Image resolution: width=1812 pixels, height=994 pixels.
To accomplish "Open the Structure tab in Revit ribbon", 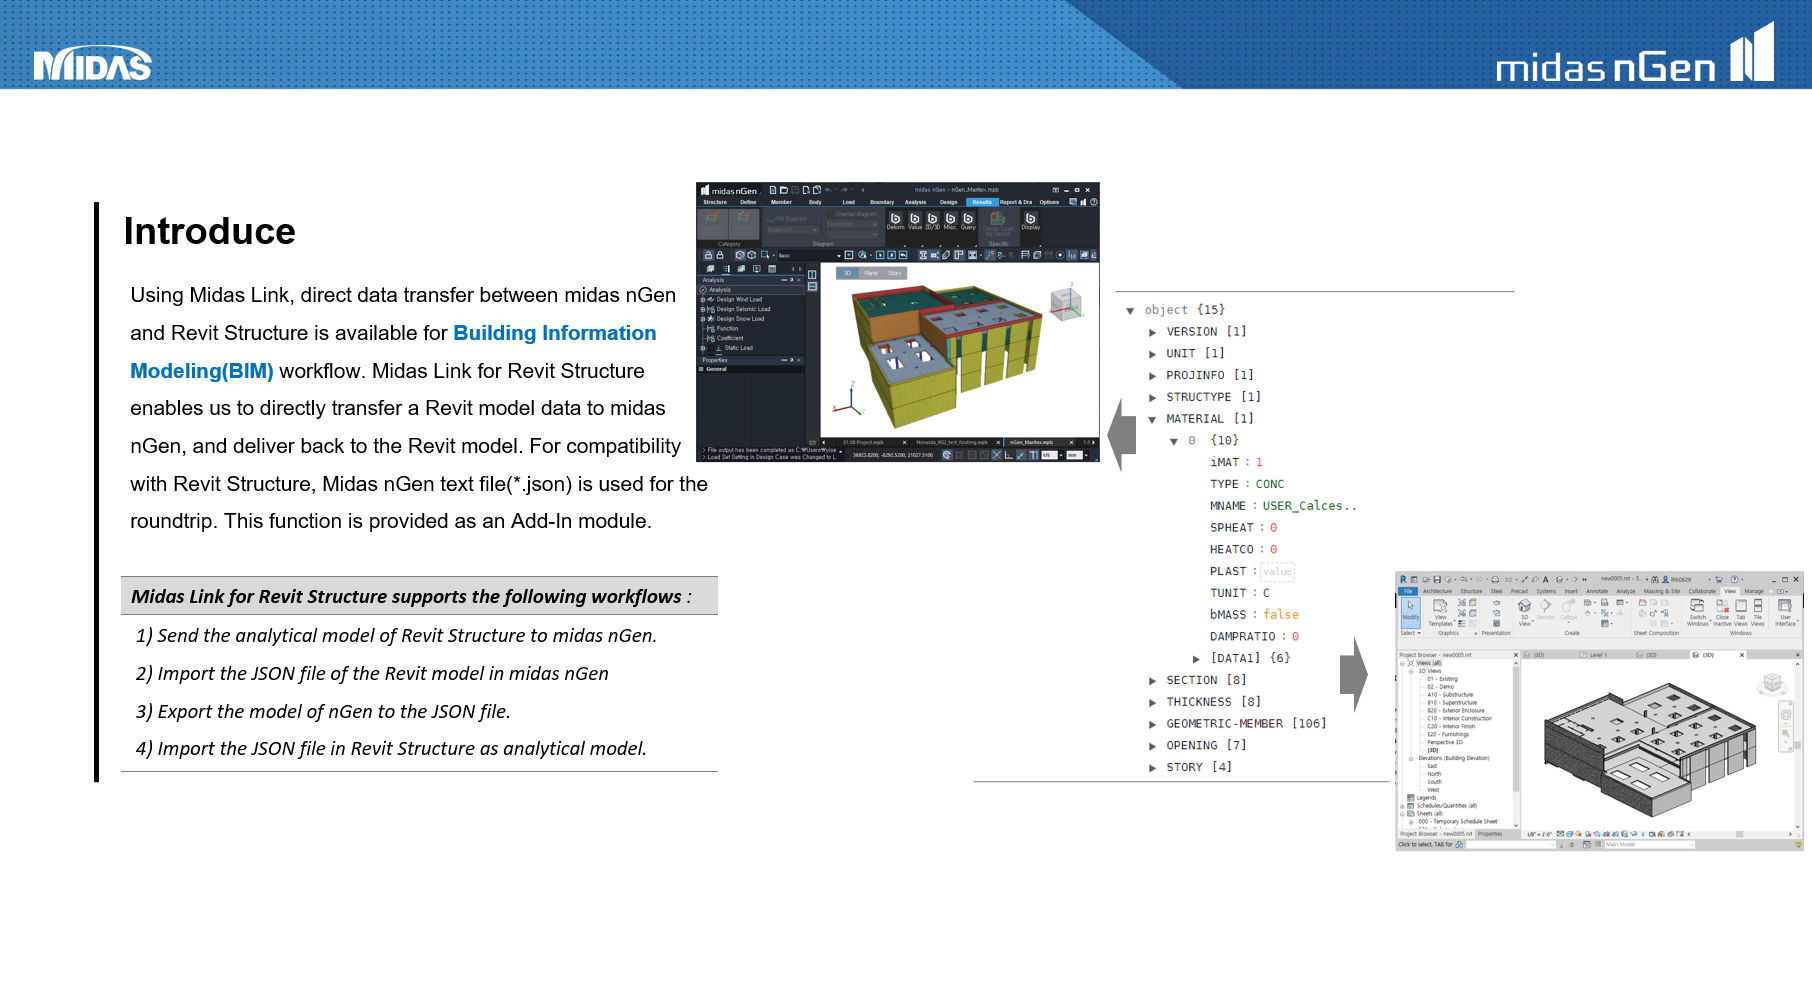I will (x=1470, y=591).
